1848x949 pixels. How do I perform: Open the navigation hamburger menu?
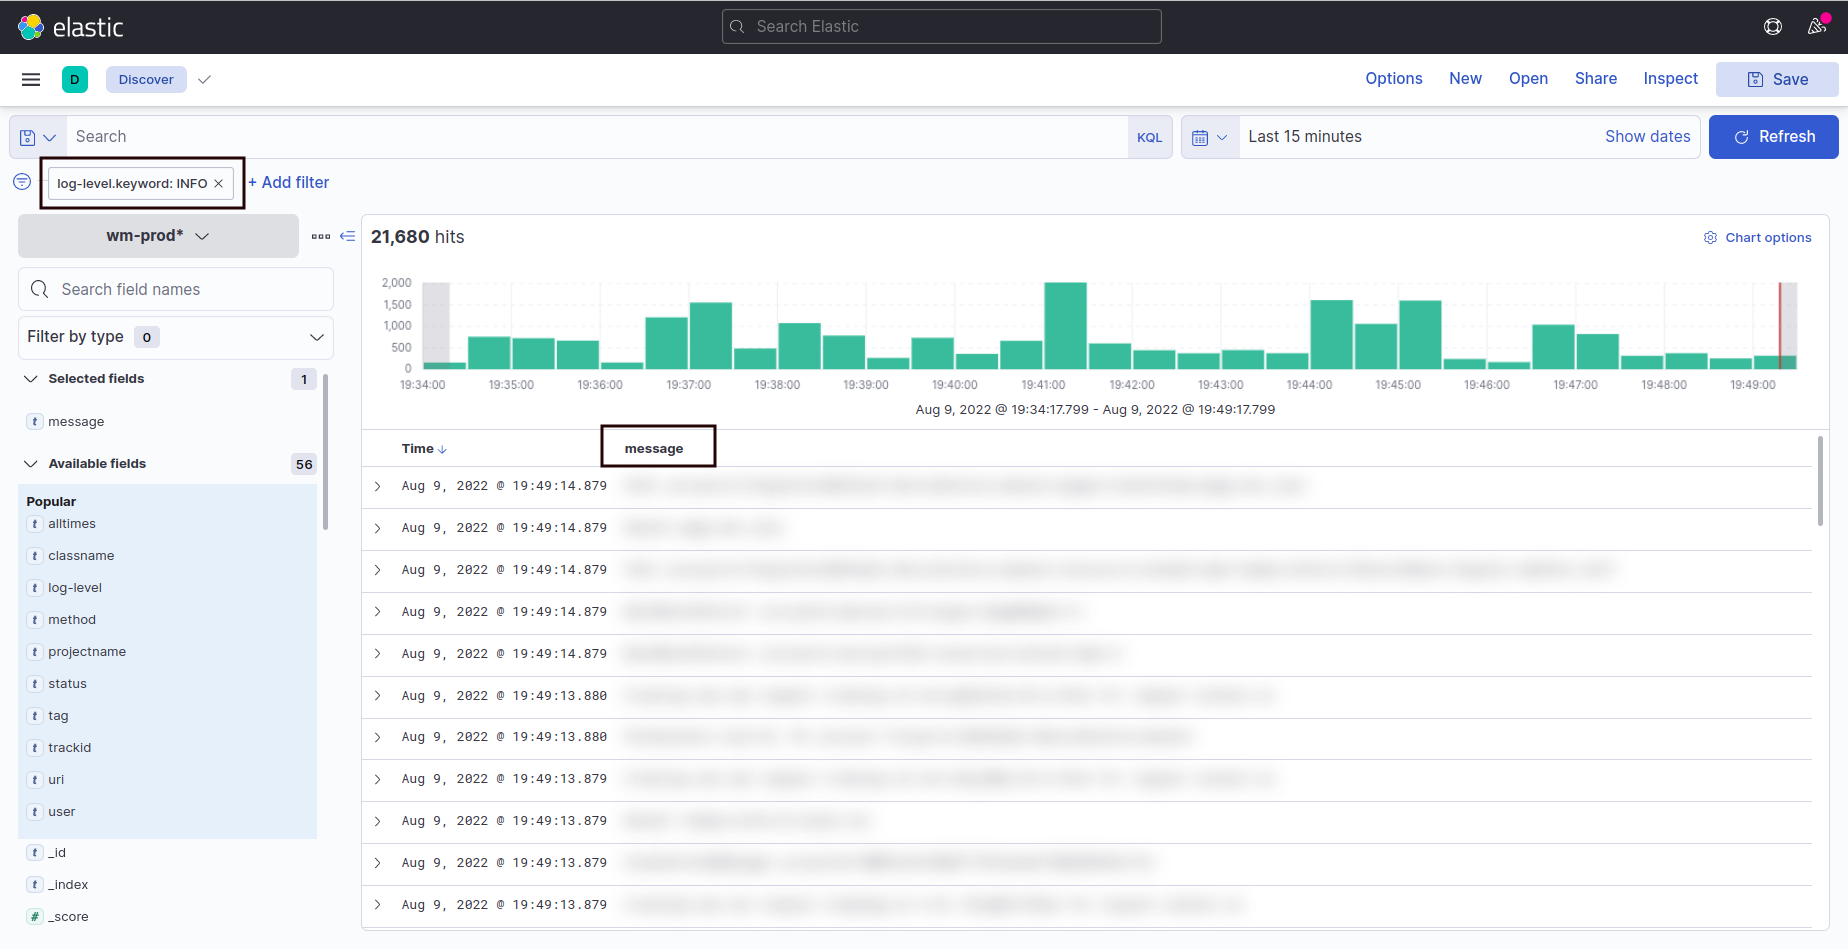30,79
